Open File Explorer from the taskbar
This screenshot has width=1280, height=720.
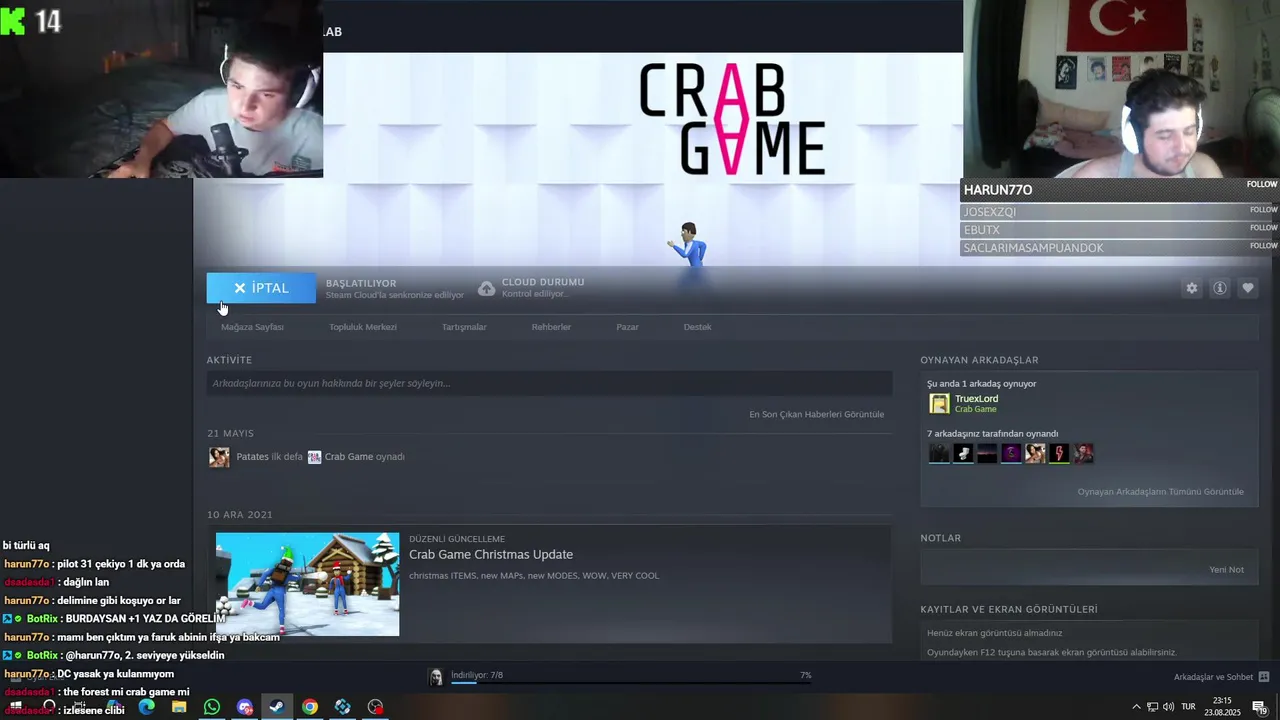(179, 707)
